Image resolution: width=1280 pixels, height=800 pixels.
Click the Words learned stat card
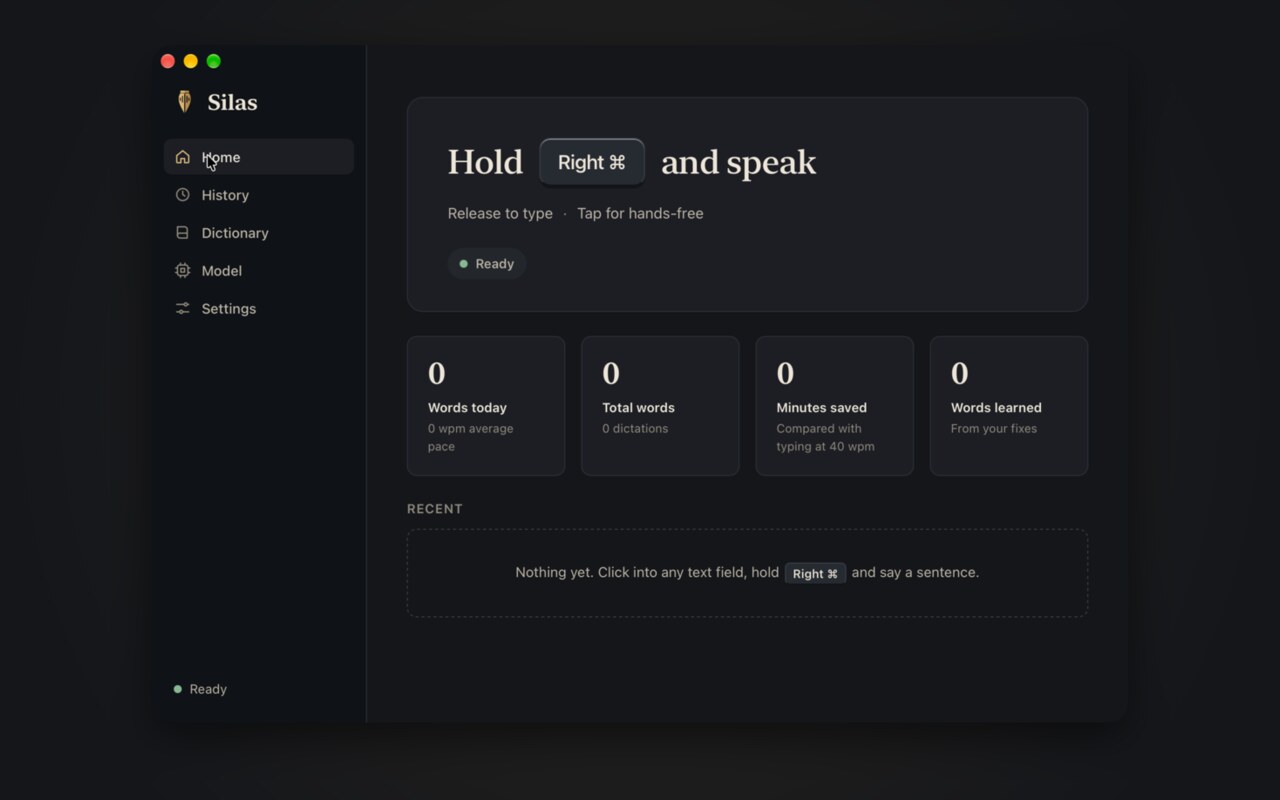1009,406
